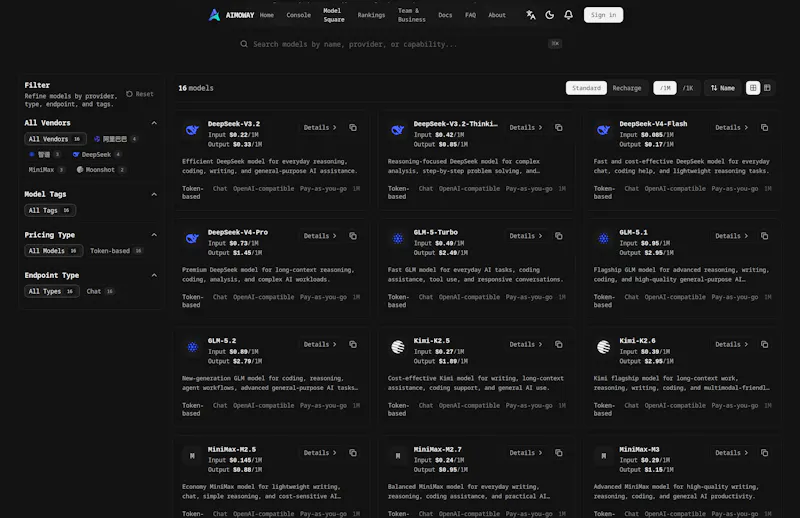The image size is (800, 518).
Task: Open Details for Kimi-K2.5
Action: point(526,344)
